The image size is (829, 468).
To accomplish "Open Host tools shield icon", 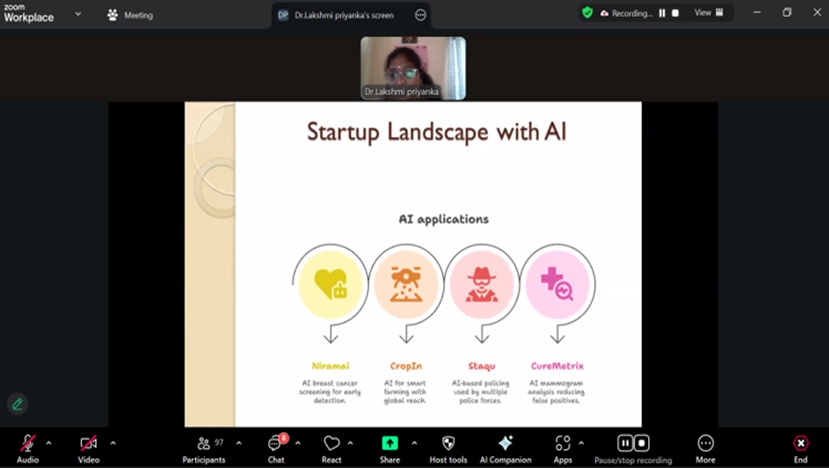I will [x=448, y=443].
